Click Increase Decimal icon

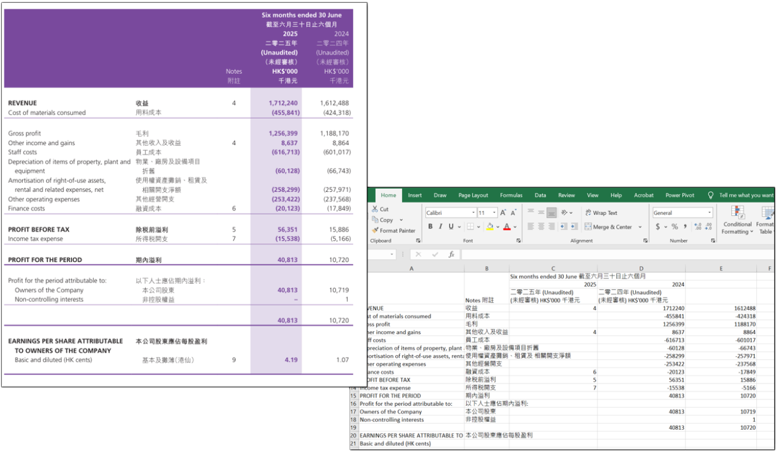coord(698,226)
